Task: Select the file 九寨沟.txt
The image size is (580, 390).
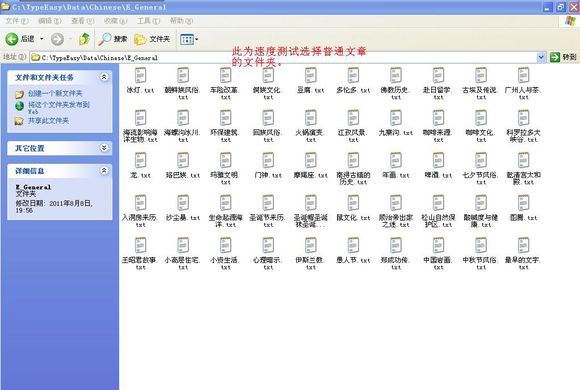Action: coord(395,123)
